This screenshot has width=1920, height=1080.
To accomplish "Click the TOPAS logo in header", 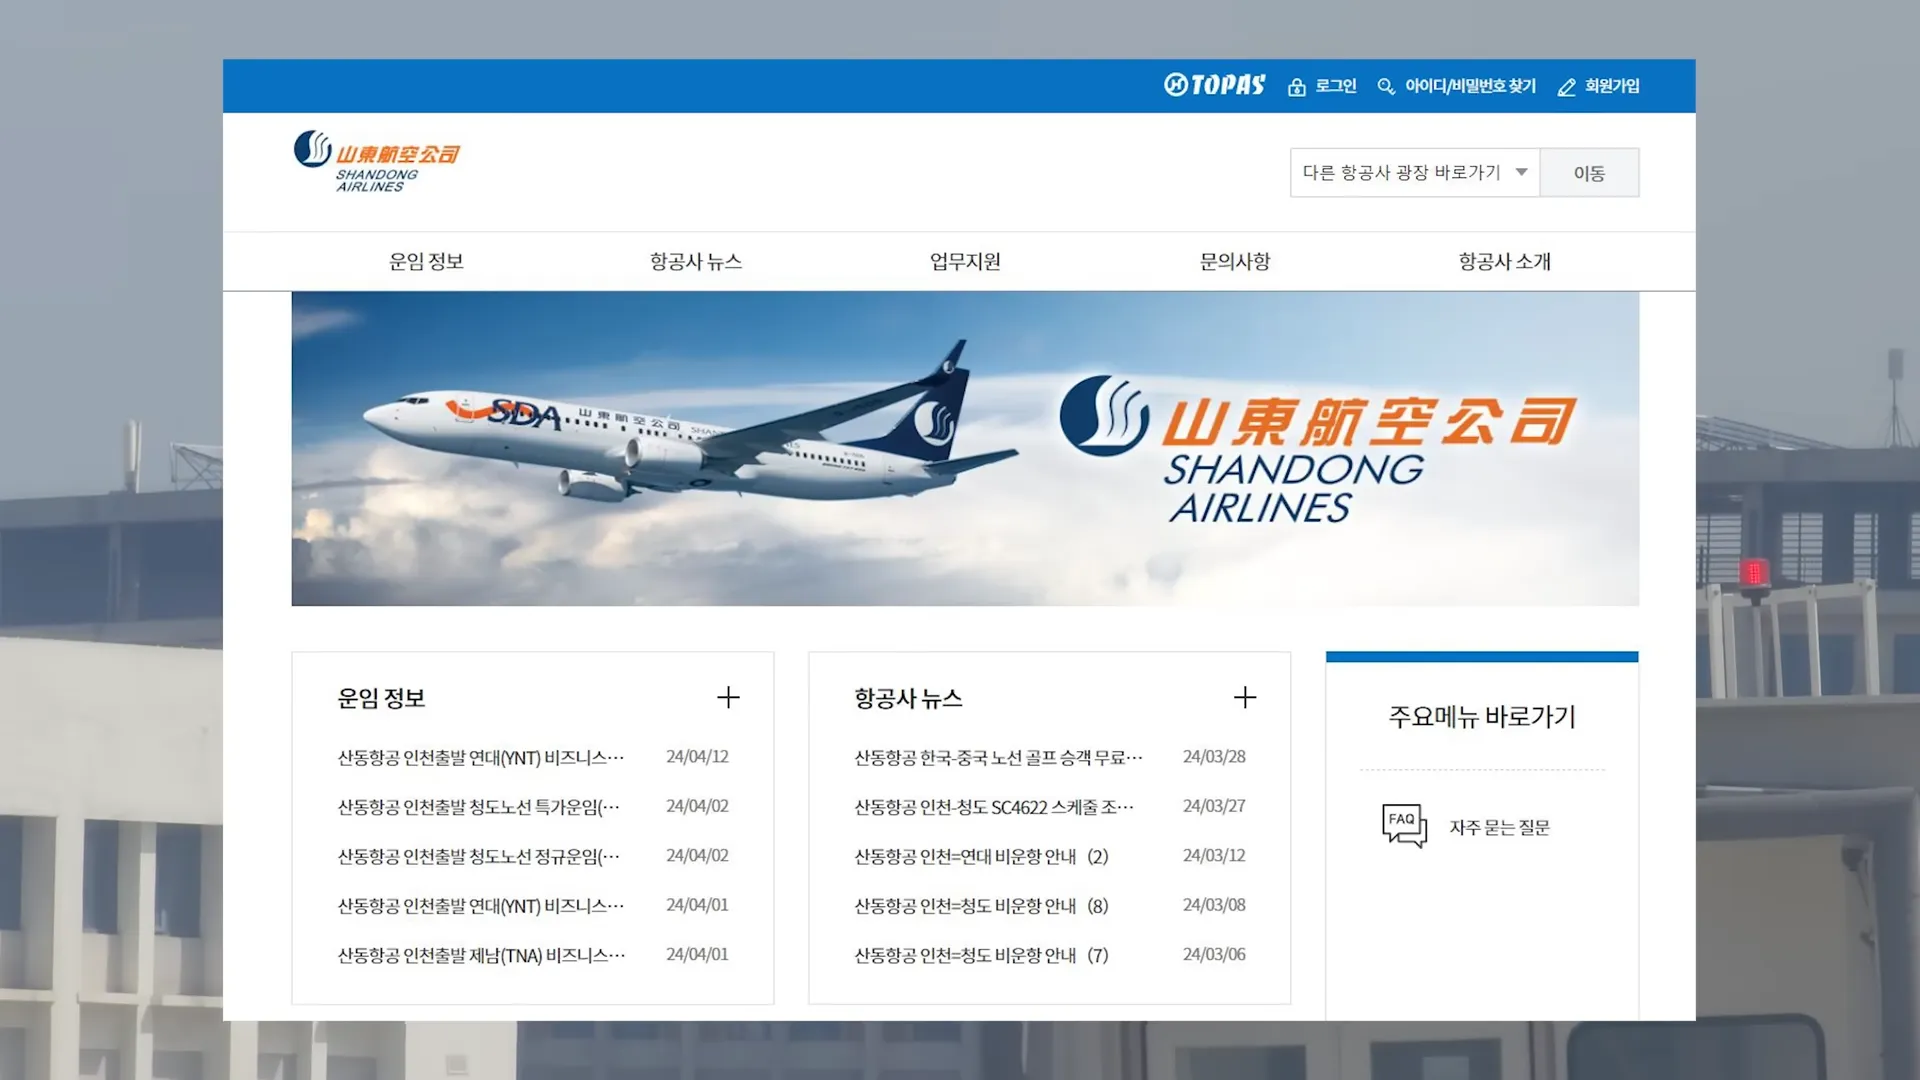I will 1214,85.
